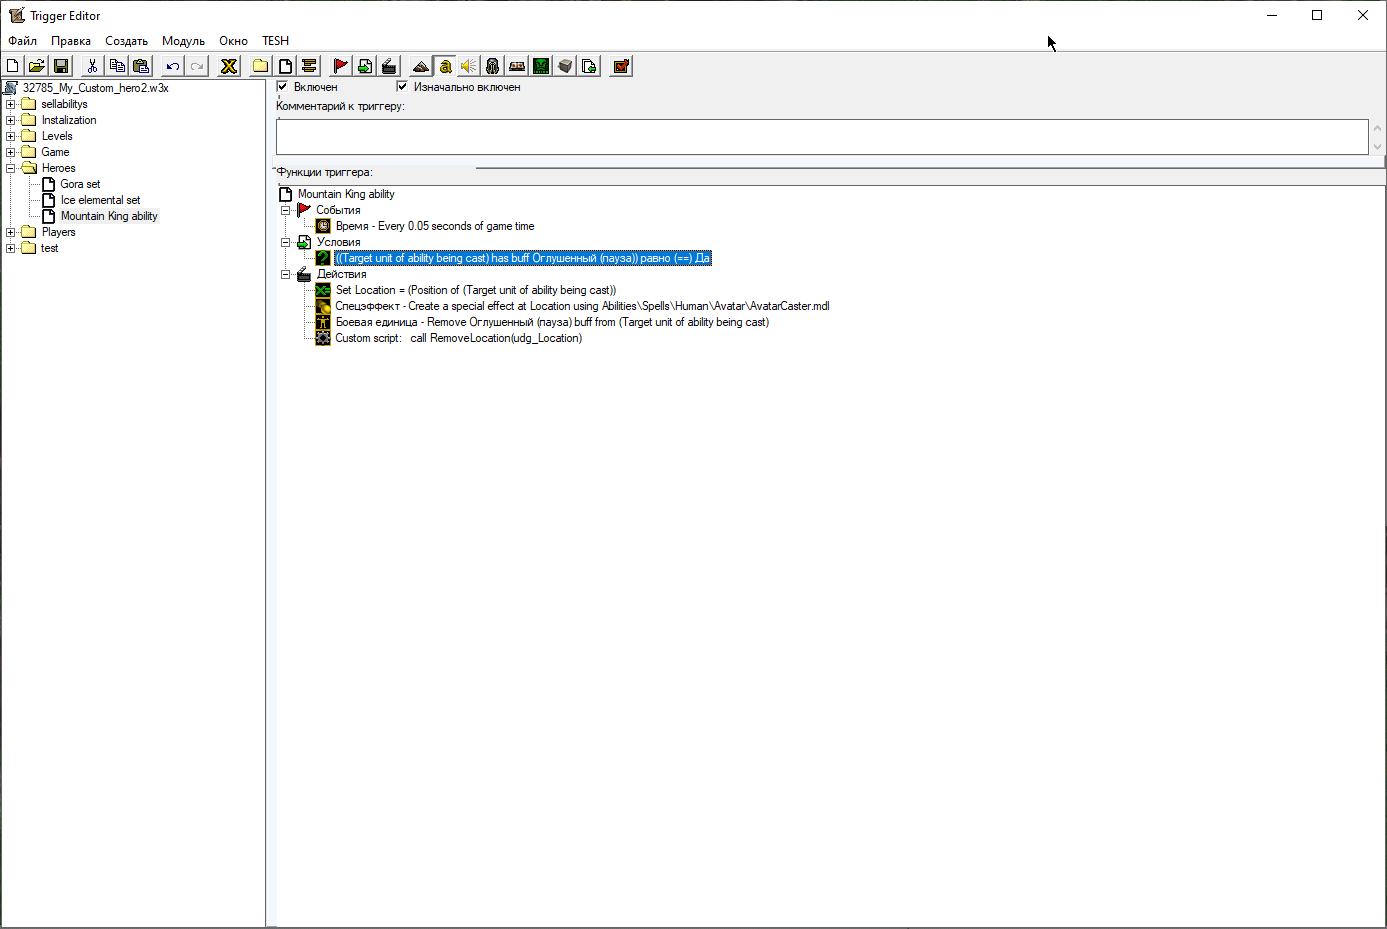Viewport: 1387px width, 929px height.
Task: Select the "Create a special effect" action
Action: [582, 306]
